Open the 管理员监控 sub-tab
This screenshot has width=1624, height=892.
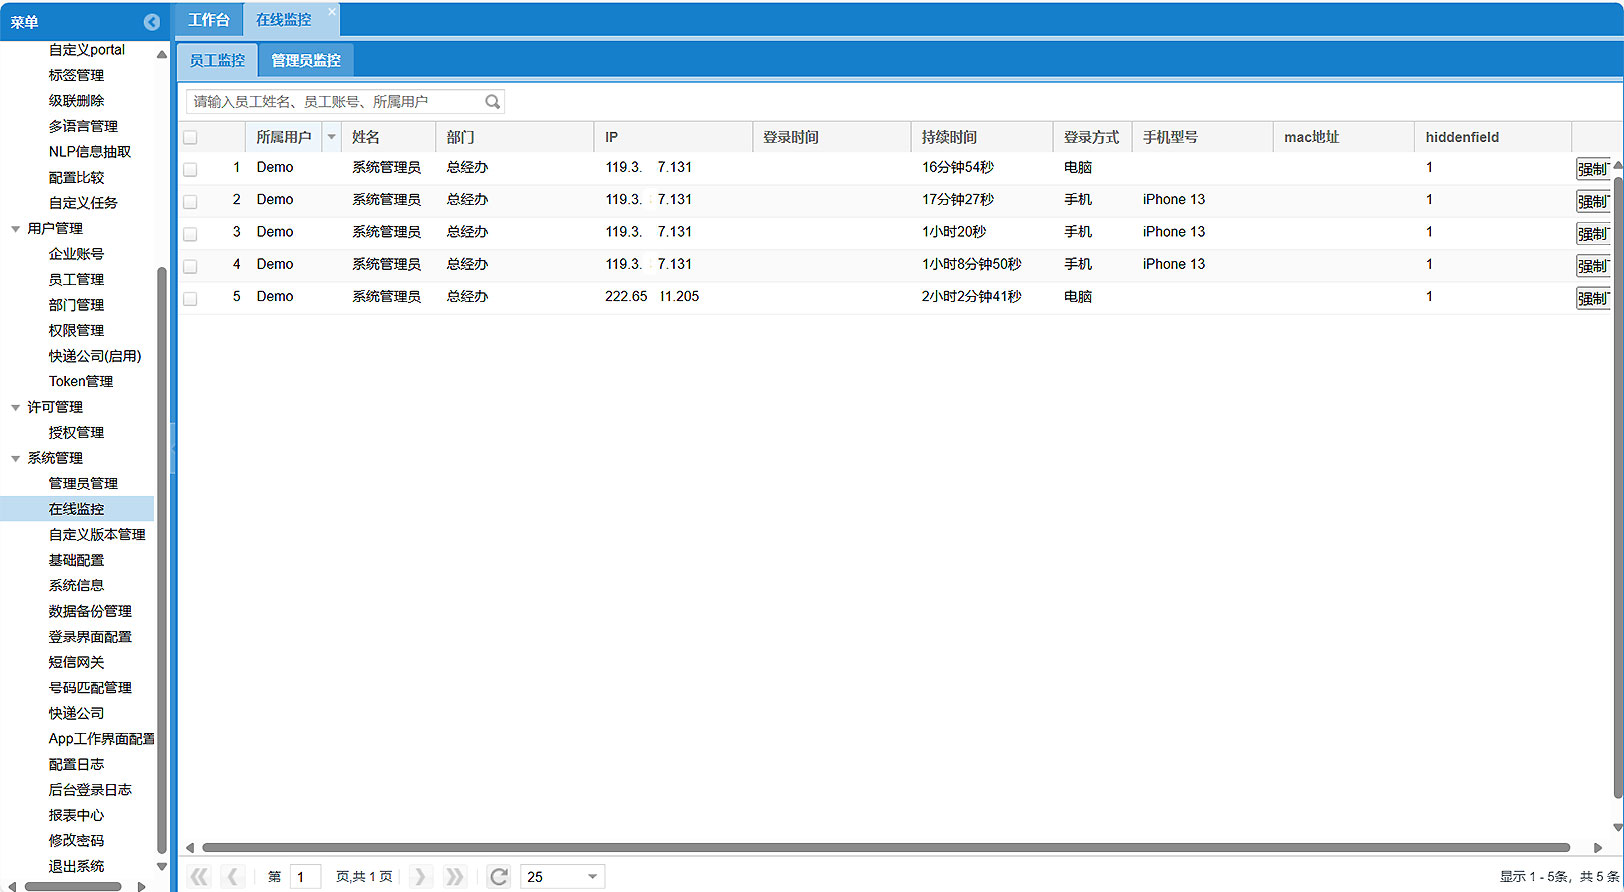[x=306, y=60]
